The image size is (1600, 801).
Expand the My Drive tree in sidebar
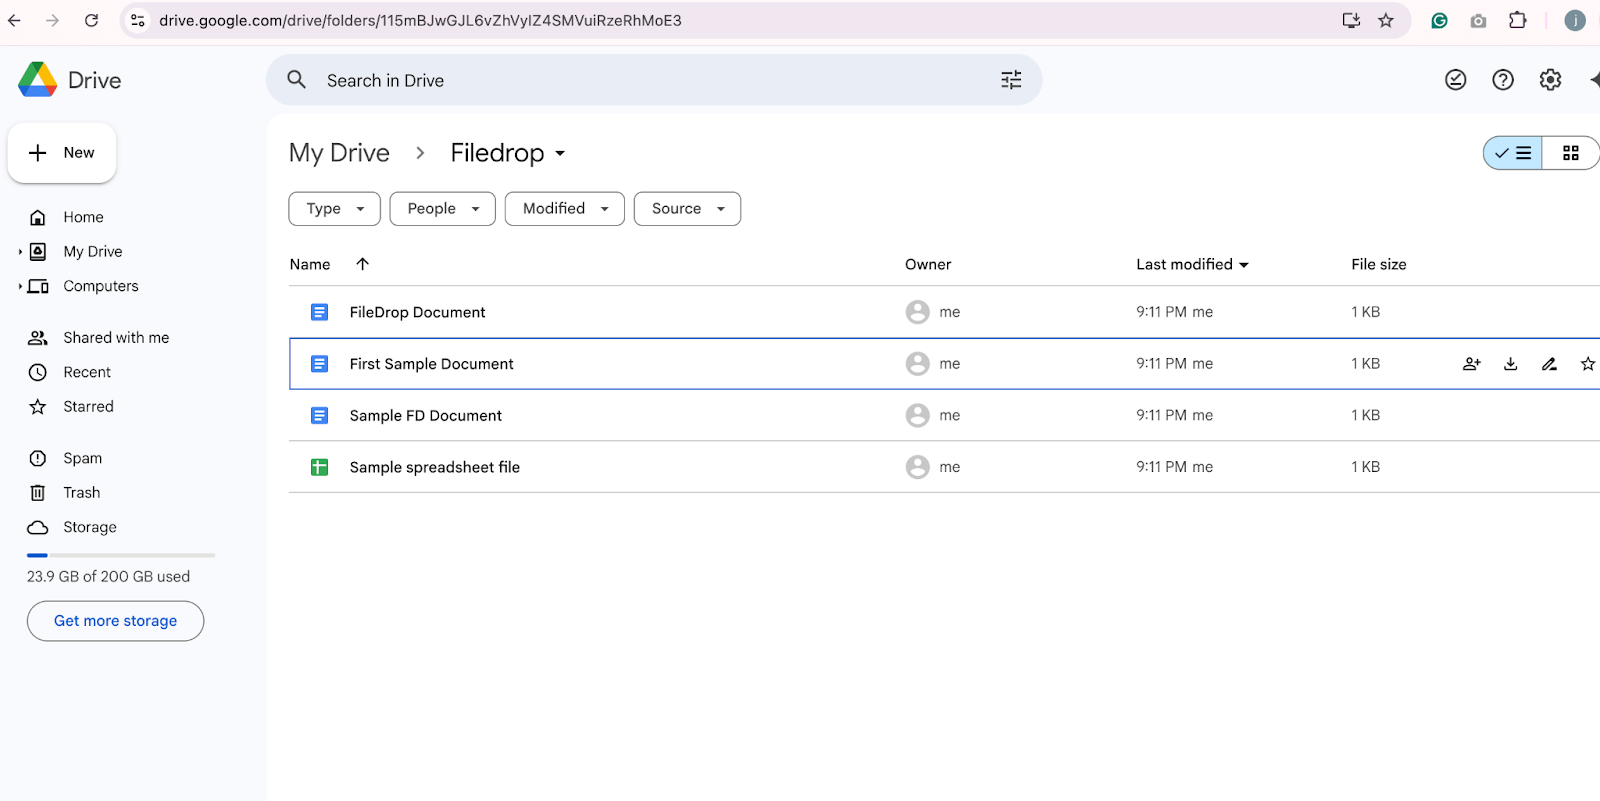(x=20, y=252)
